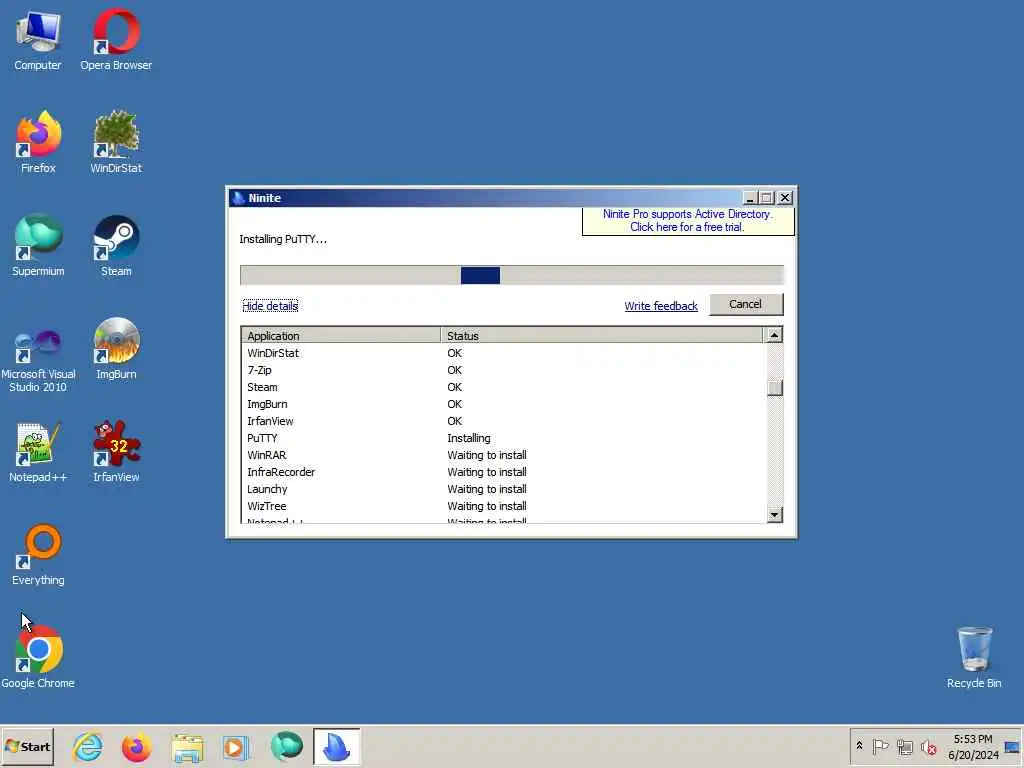Select the IrfanView row in the list
Screen dimensions: 1024x768
pos(502,421)
